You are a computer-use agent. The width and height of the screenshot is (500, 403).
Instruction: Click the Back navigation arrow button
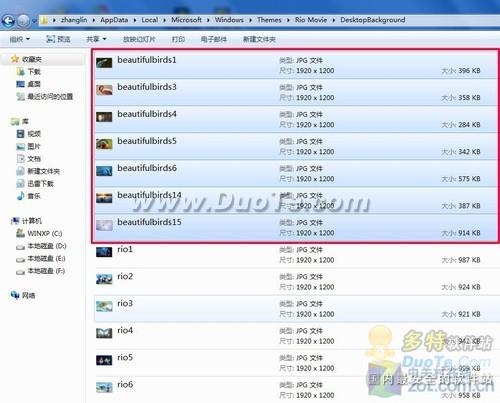pyautogui.click(x=8, y=21)
